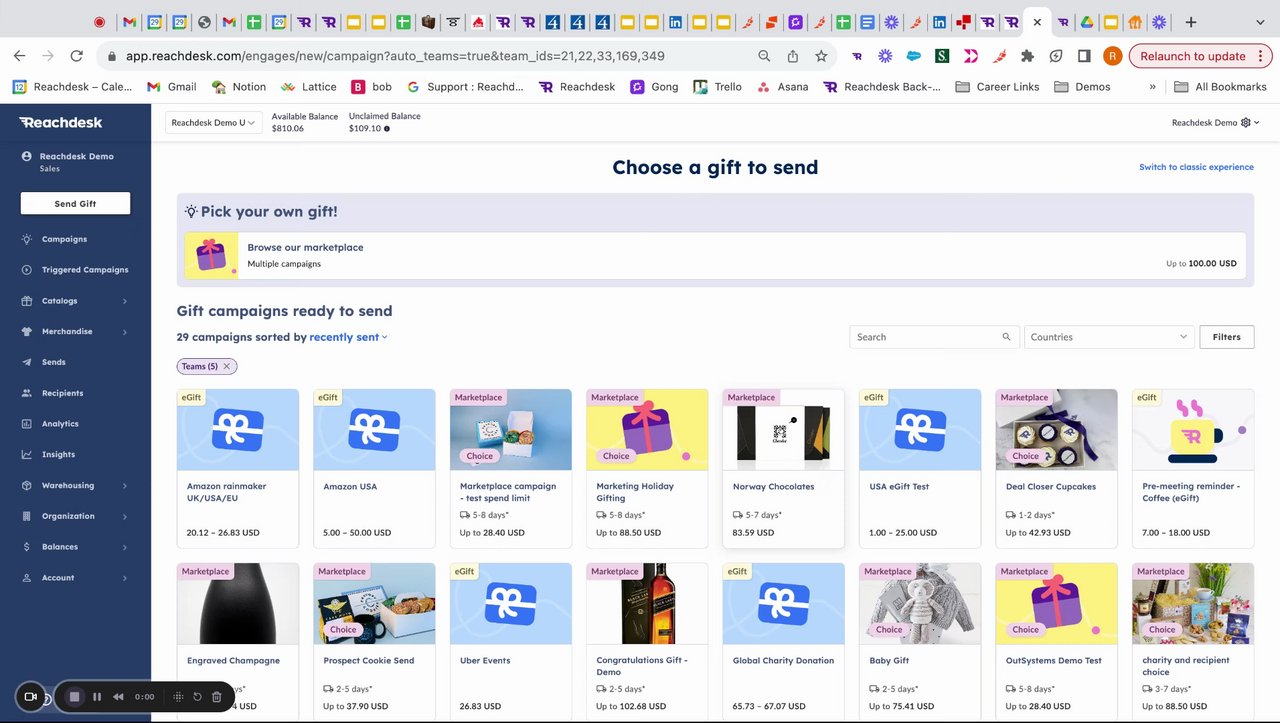Screen dimensions: 1280x723
Task: Open Browse our marketplace row
Action: (715, 255)
